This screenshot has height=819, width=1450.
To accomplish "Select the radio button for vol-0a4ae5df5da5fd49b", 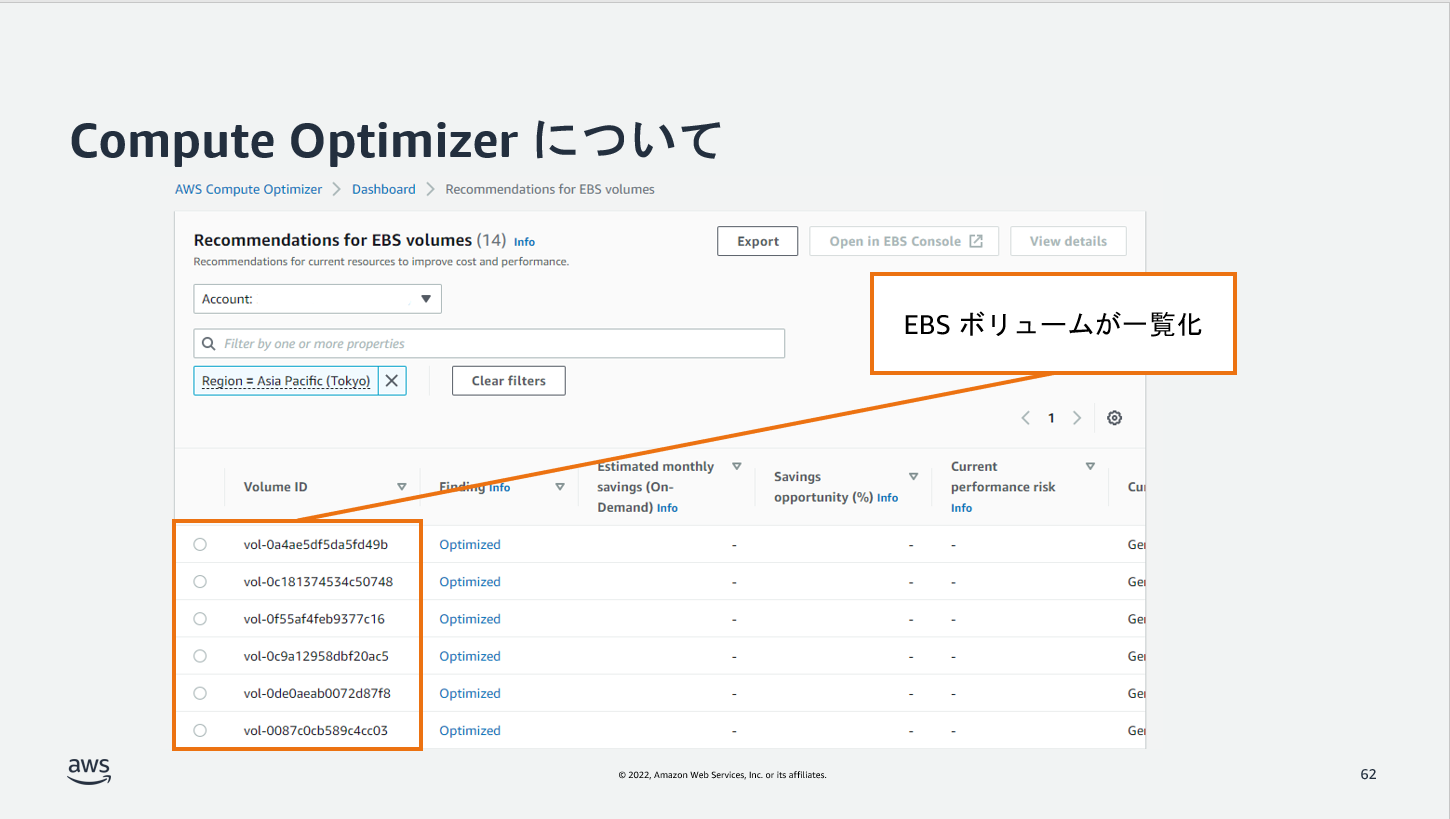I will coord(200,544).
